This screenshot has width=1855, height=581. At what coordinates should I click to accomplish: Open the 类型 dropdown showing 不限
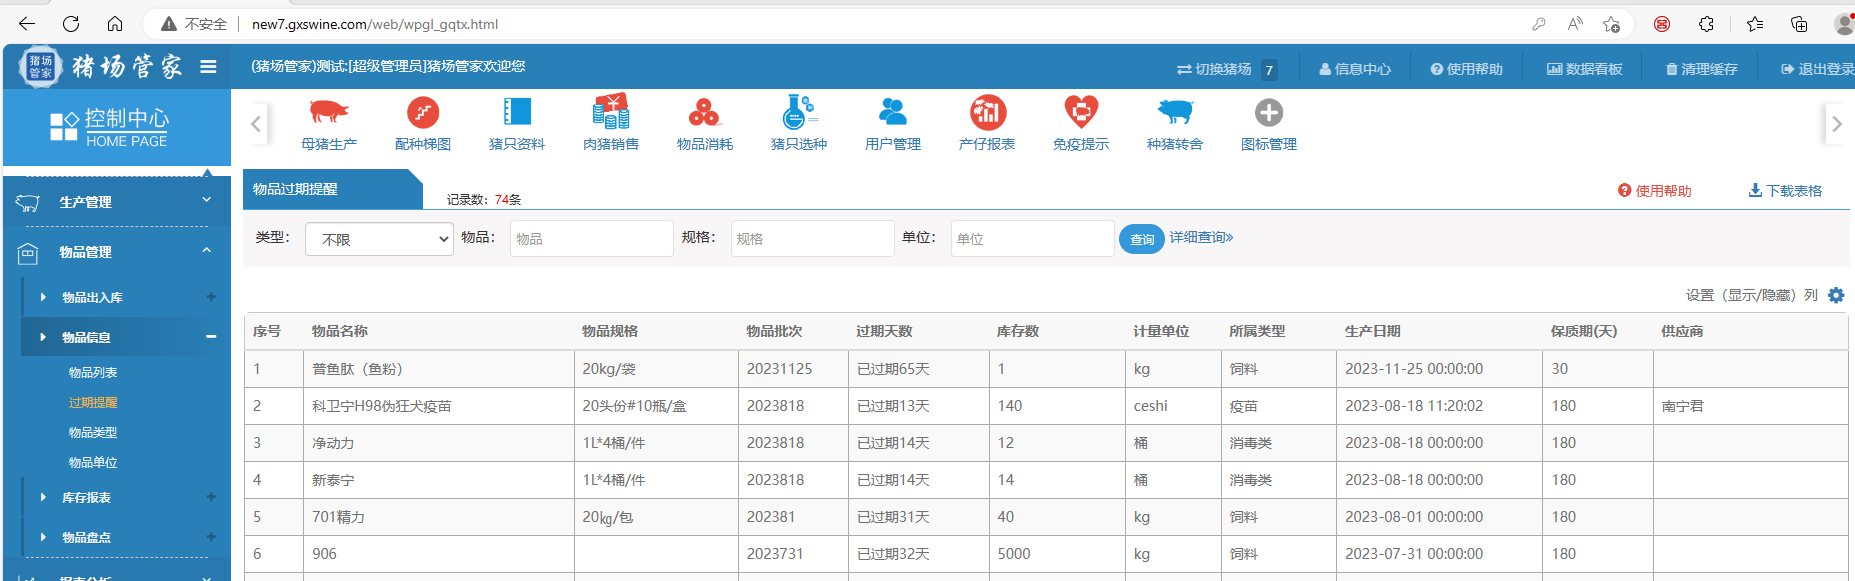coord(379,239)
